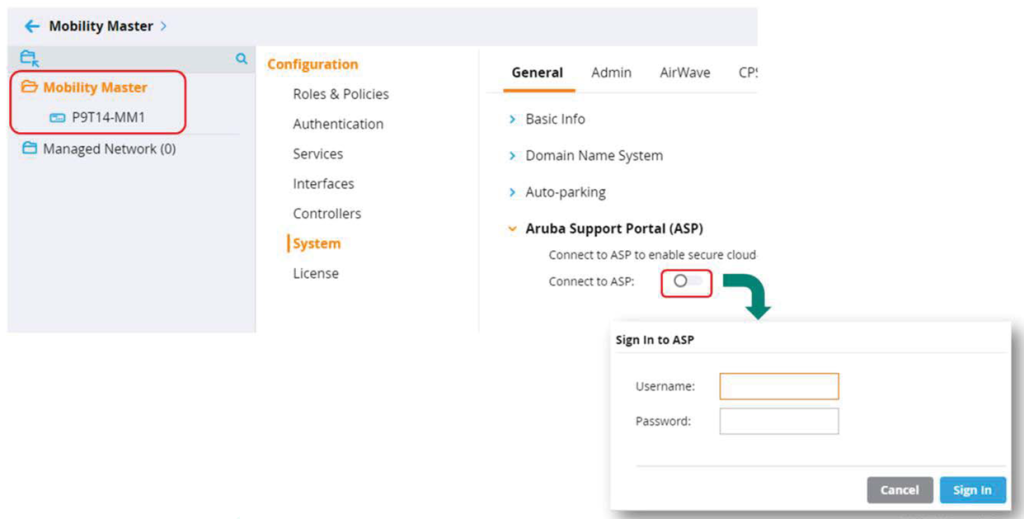
Task: Click the breadcrumb chevron after Mobility Master
Action: pos(164,26)
